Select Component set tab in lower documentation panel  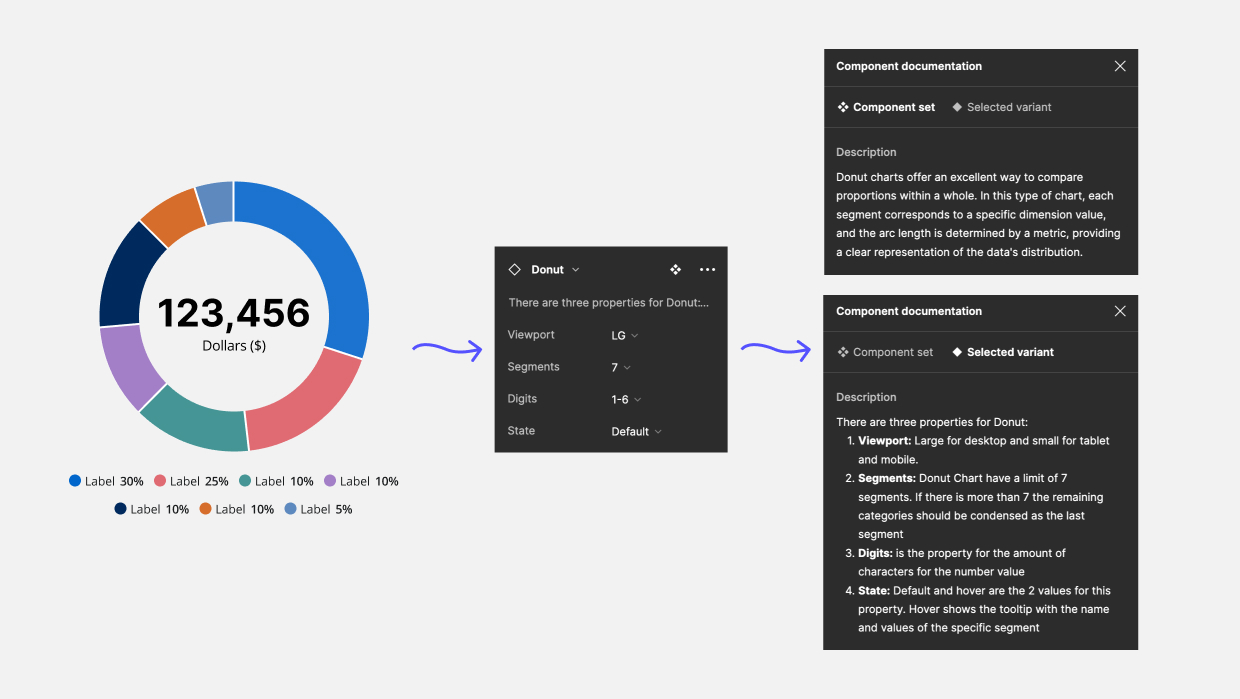[x=885, y=352]
